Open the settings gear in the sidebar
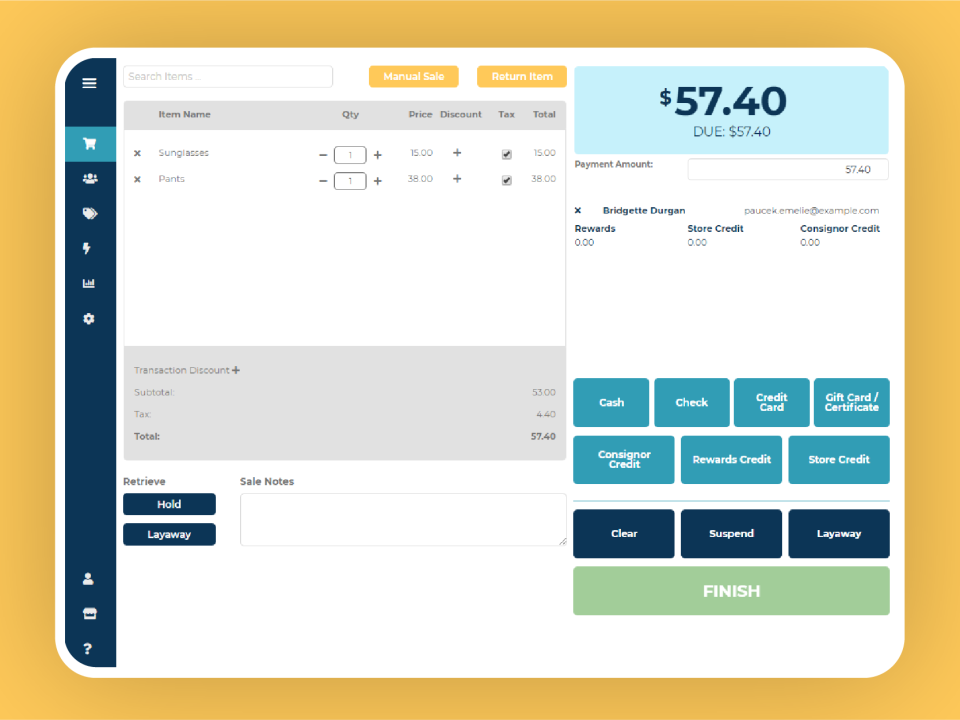This screenshot has height=720, width=960. click(89, 318)
